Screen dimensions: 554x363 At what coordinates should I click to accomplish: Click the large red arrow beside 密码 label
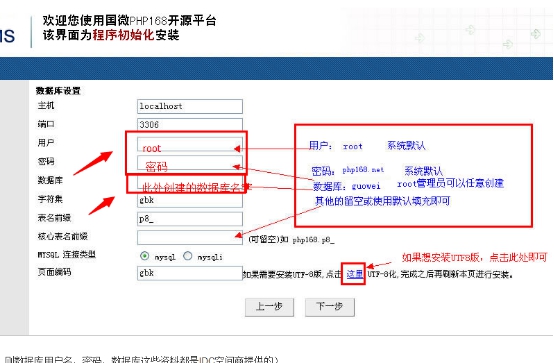pos(93,163)
